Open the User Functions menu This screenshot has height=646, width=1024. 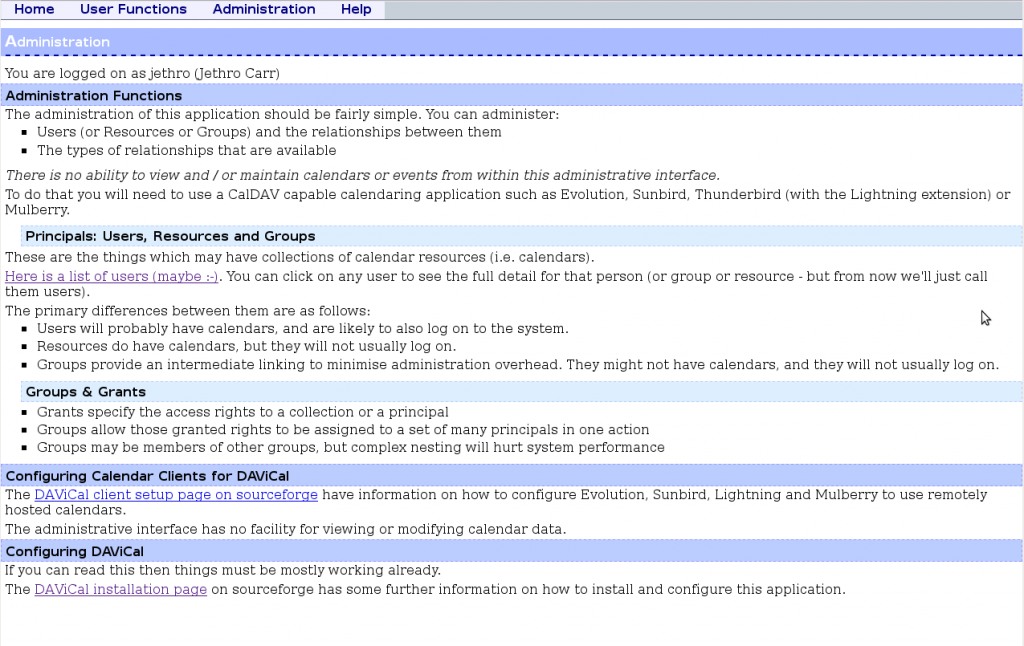tap(133, 9)
